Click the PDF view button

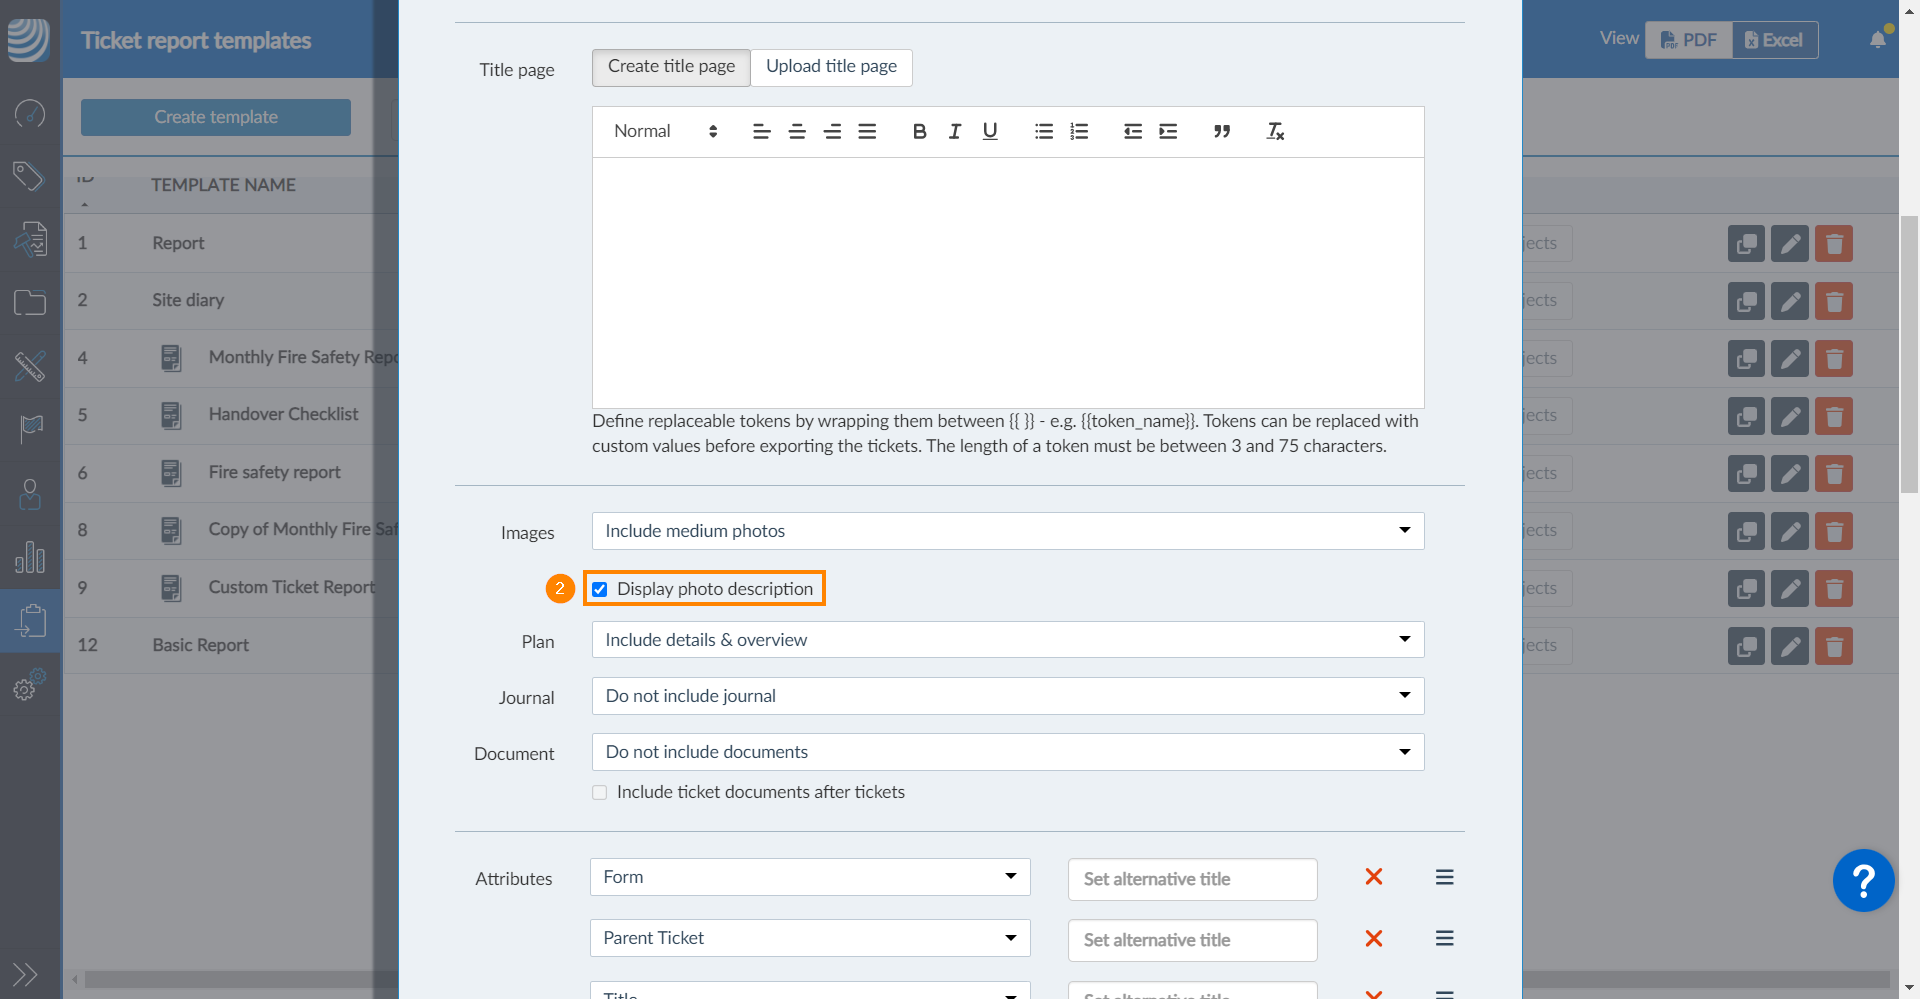coord(1689,40)
